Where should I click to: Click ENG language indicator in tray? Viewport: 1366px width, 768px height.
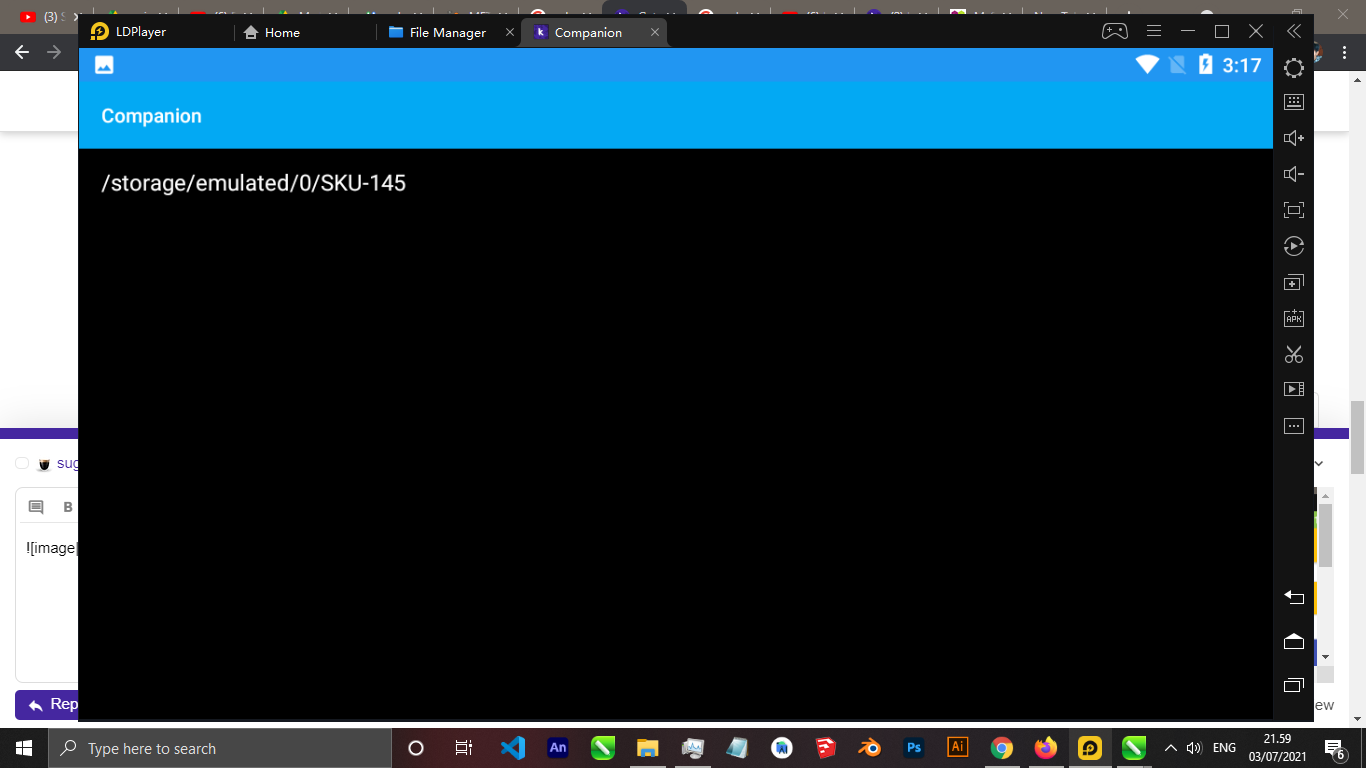coord(1224,748)
